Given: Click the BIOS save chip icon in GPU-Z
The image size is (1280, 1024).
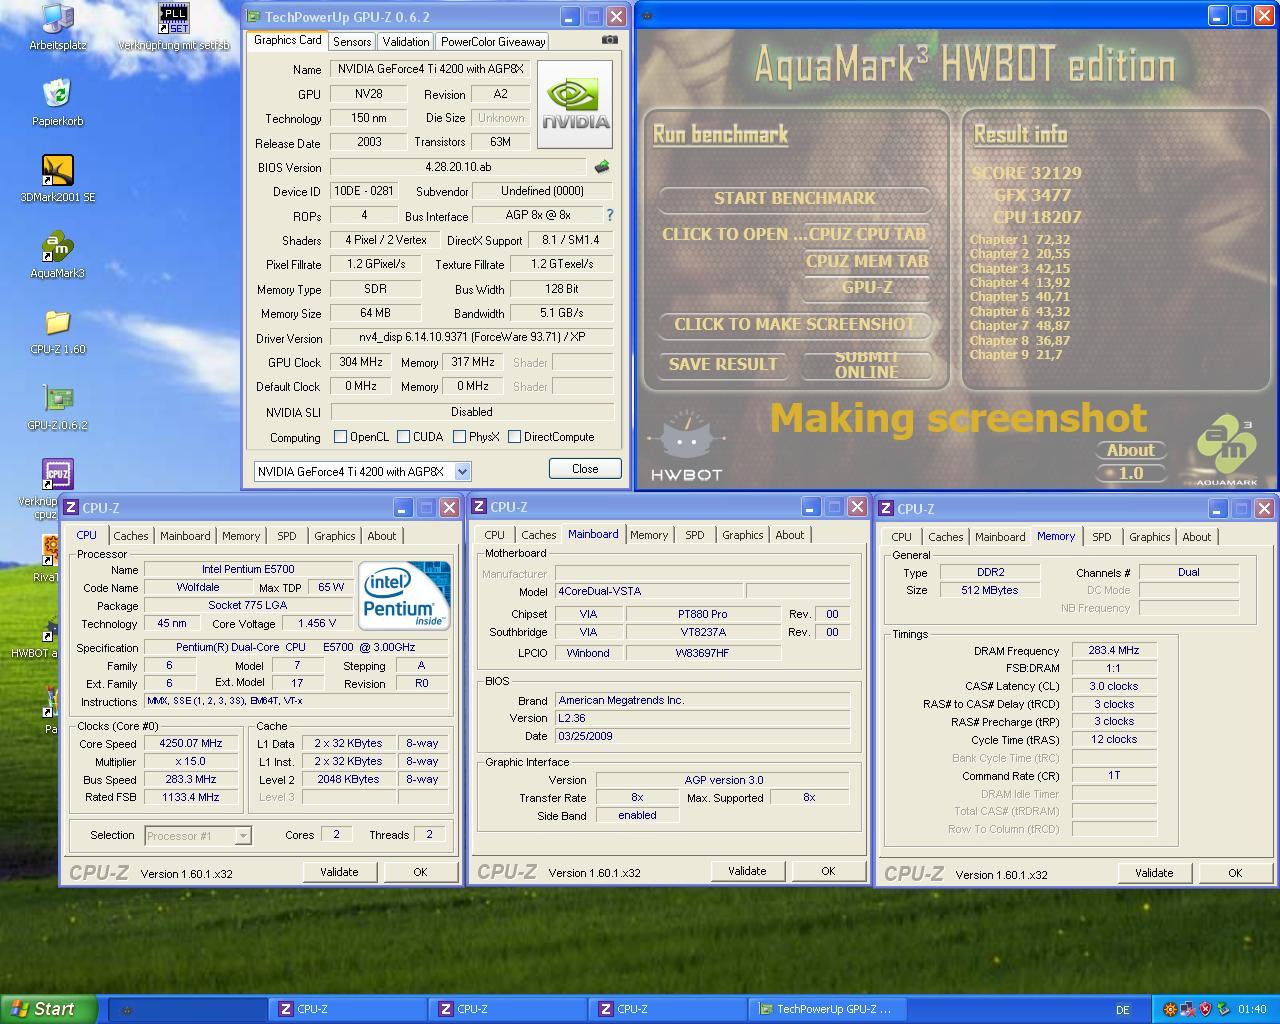Looking at the screenshot, I should [601, 167].
